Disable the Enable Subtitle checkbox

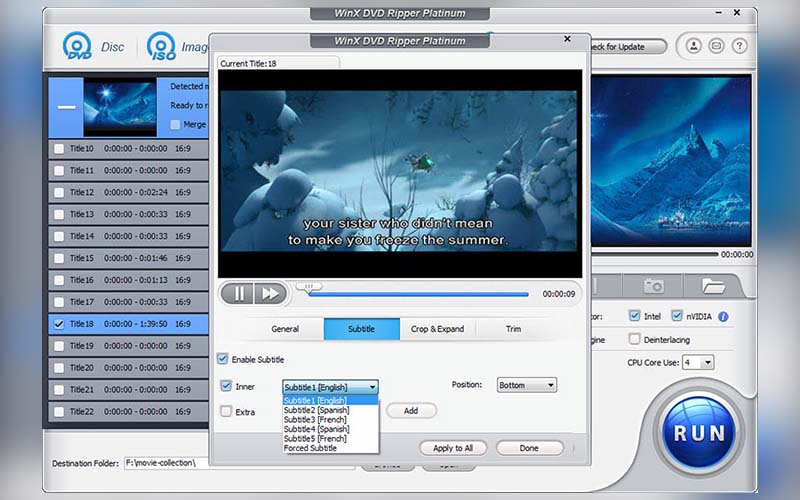222,359
